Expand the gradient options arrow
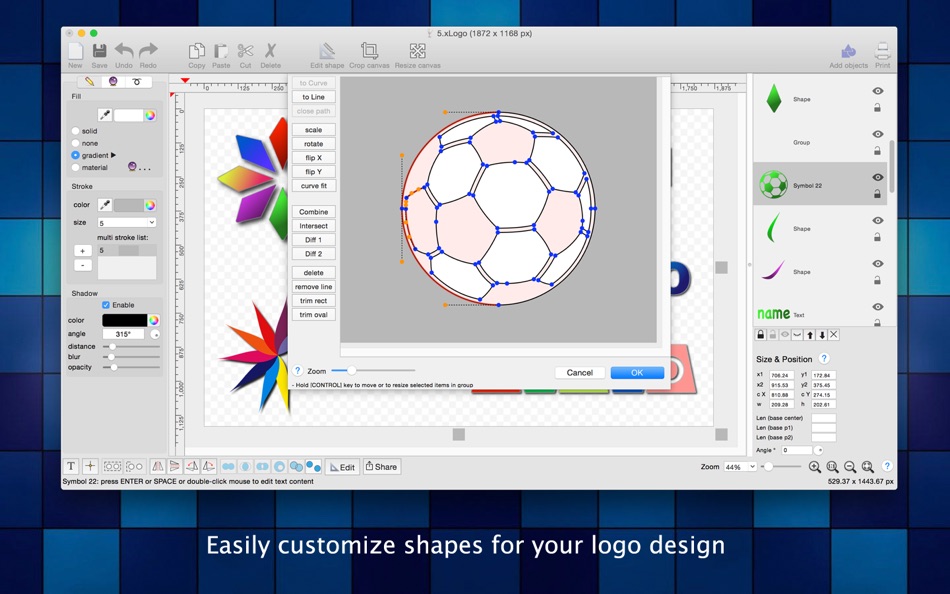This screenshot has width=950, height=594. pos(113,155)
